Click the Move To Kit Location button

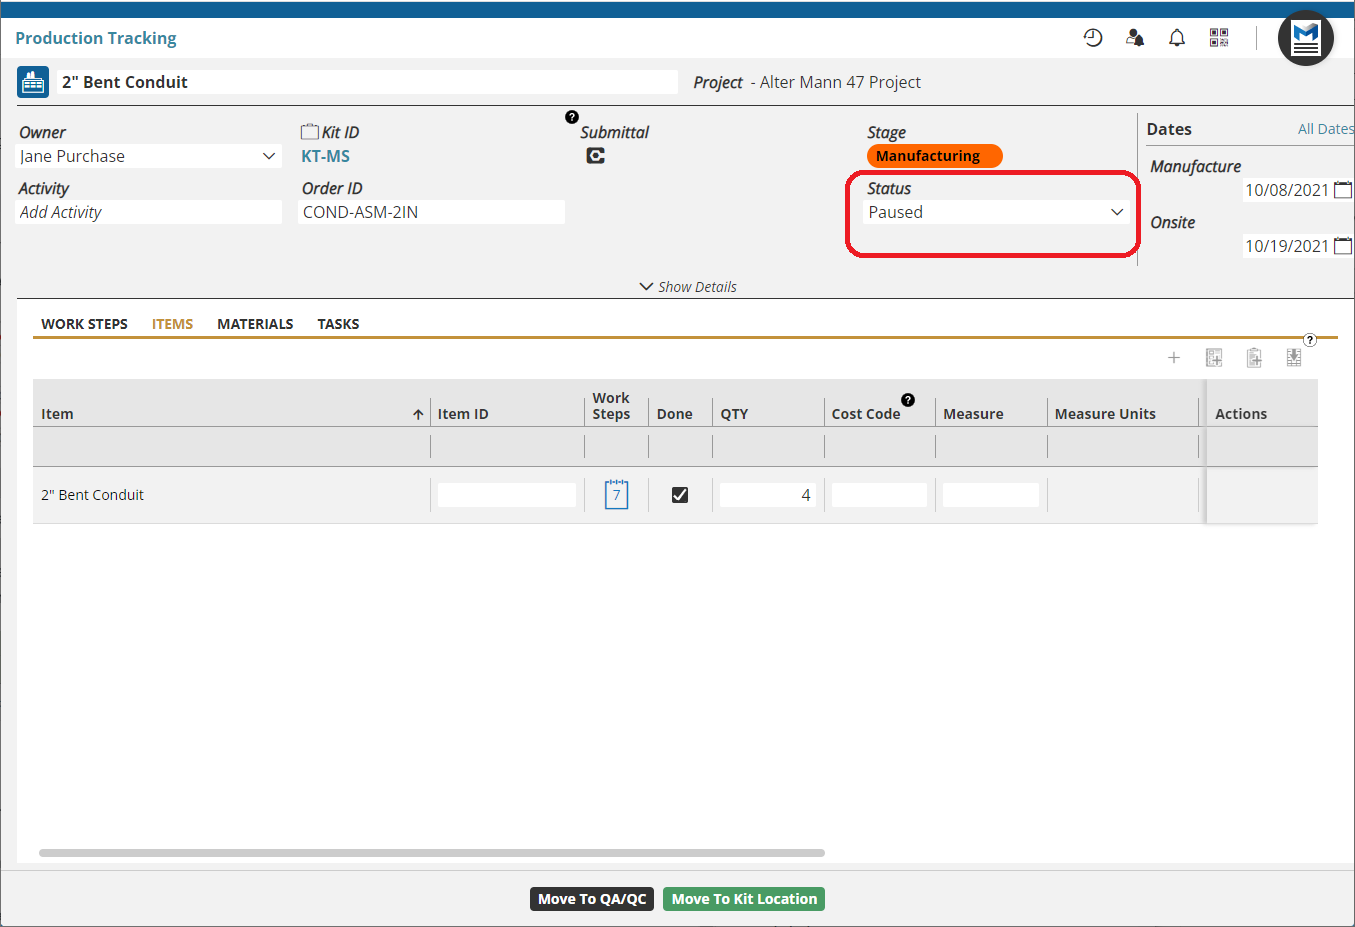[x=744, y=899]
